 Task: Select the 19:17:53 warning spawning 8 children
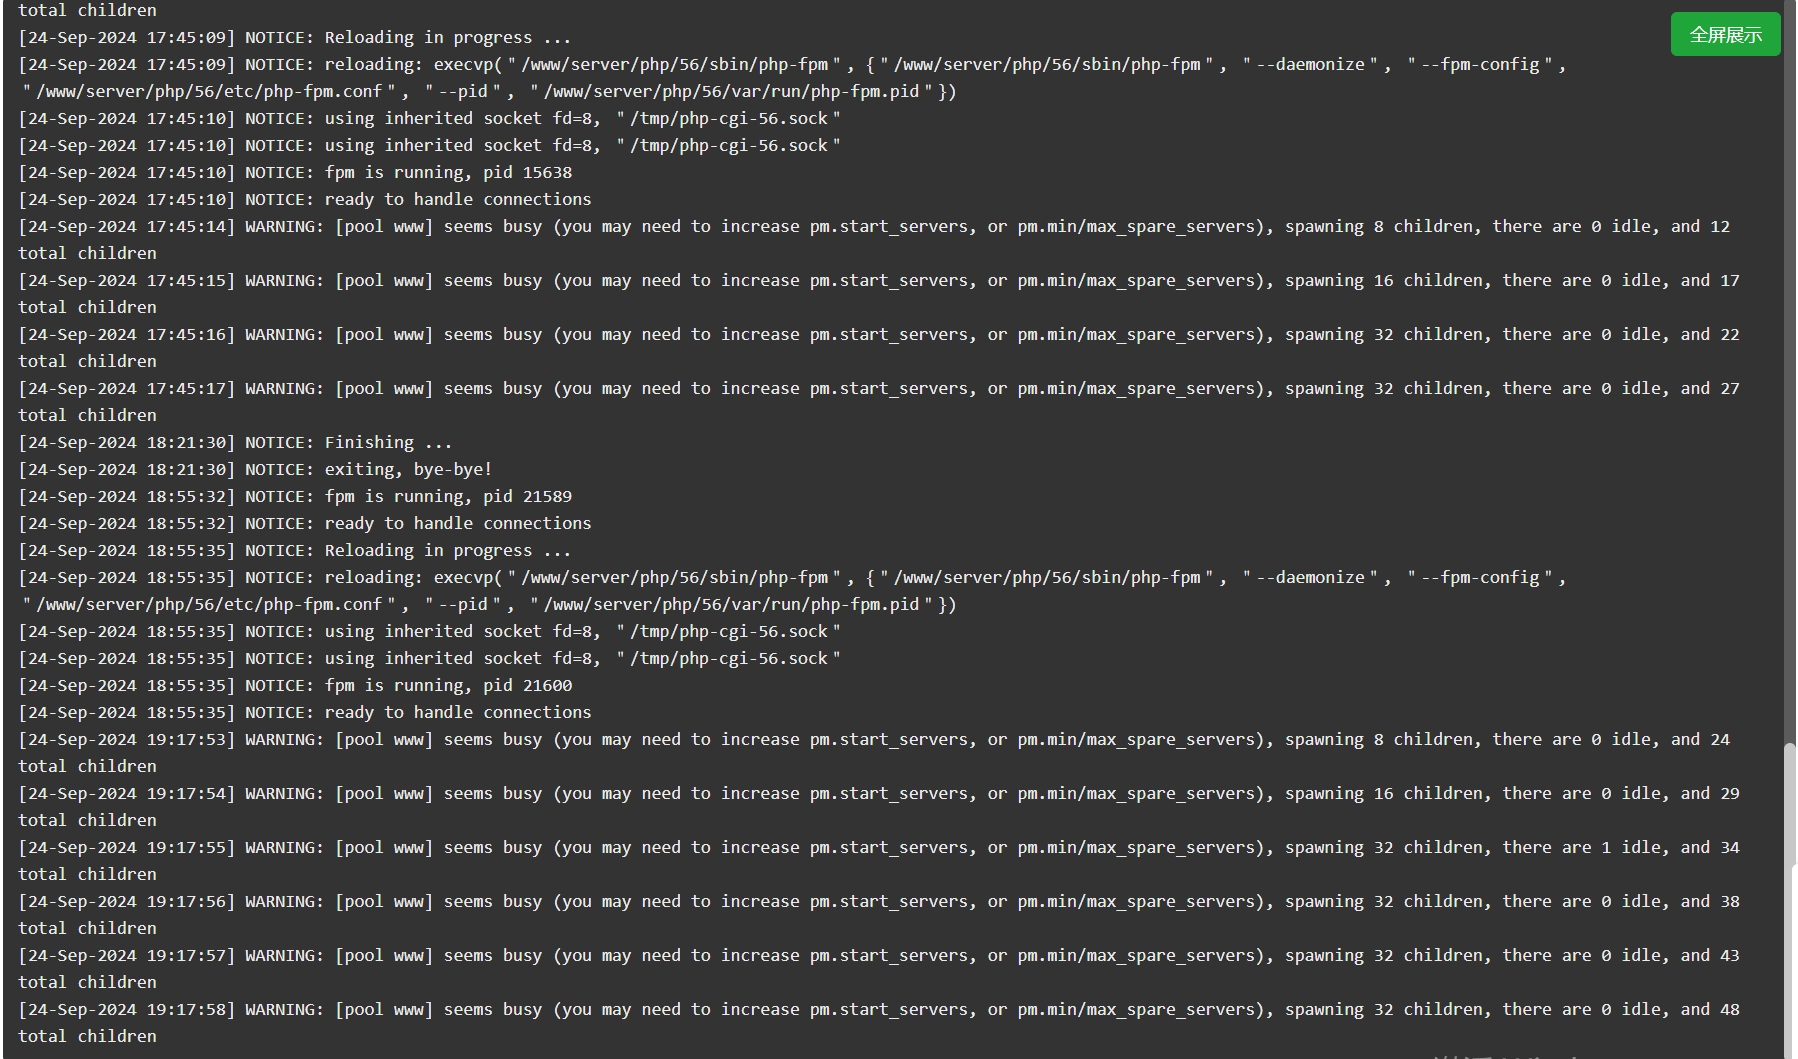(x=874, y=753)
